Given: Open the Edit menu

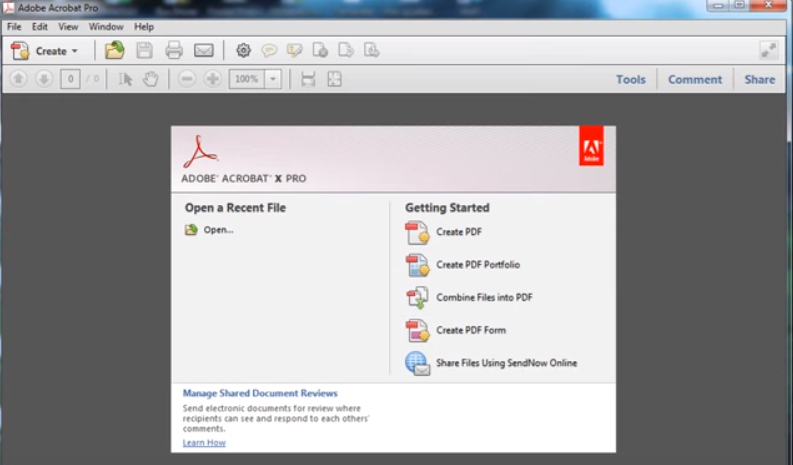Looking at the screenshot, I should (39, 27).
